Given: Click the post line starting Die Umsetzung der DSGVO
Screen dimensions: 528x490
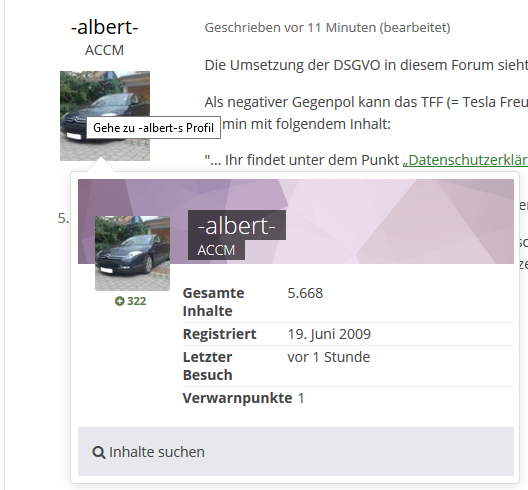Looking at the screenshot, I should 366,65.
